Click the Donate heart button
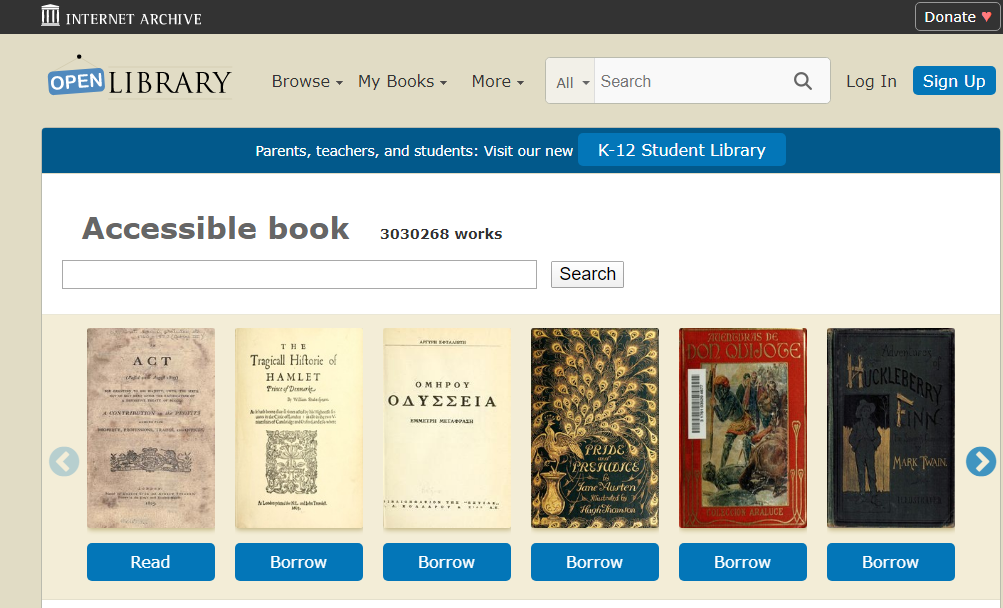Screen dimensions: 1003x608 point(957,17)
